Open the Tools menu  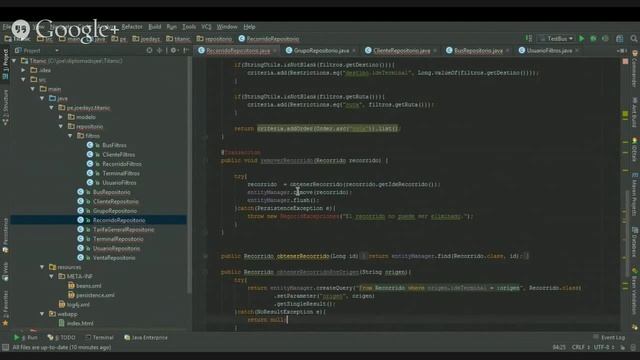point(189,27)
